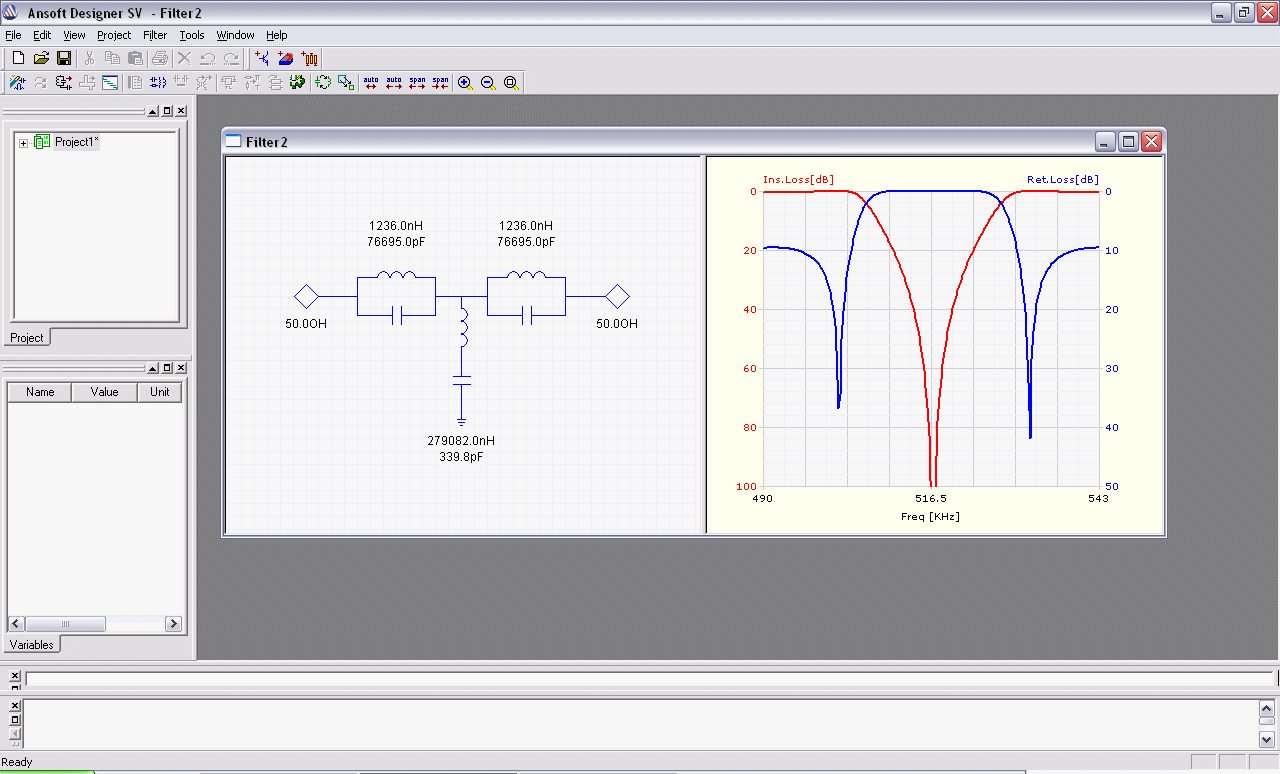Float the project panel with square button

167,111
